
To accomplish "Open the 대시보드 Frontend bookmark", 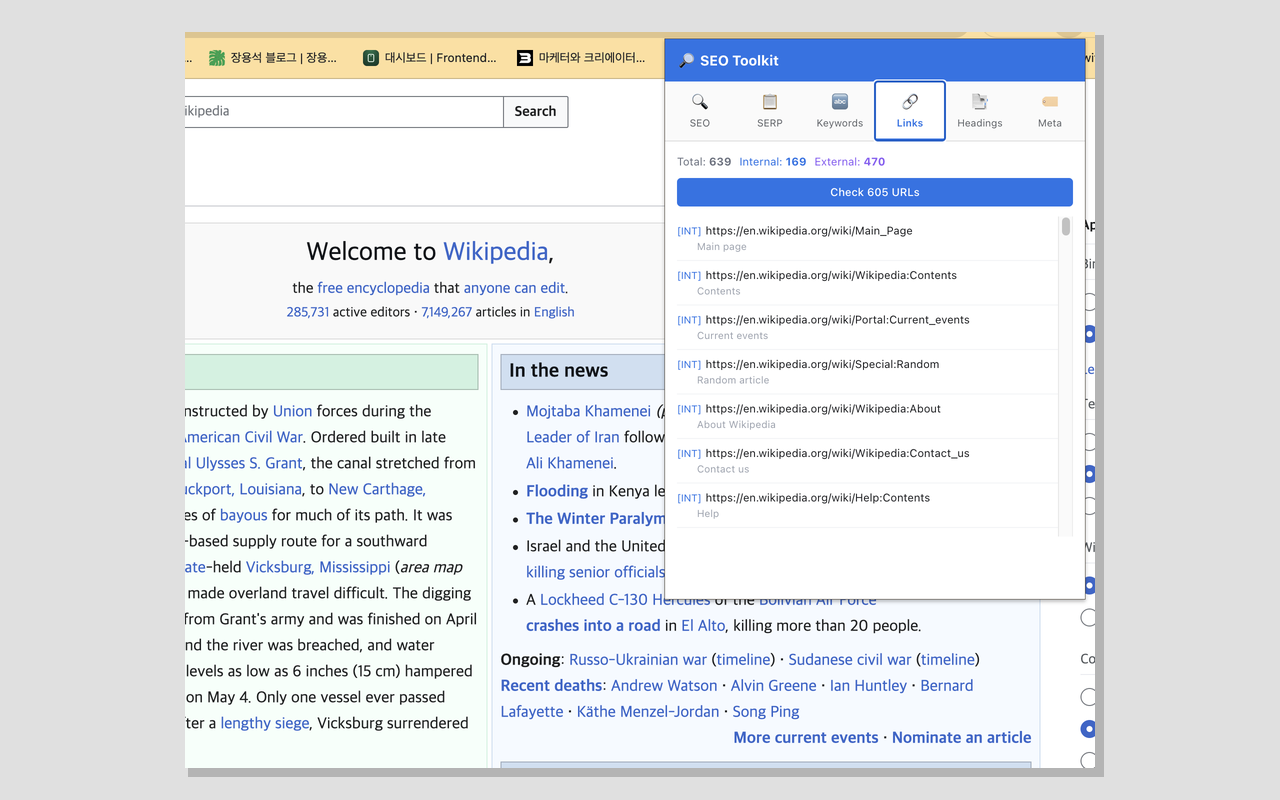I will coord(430,58).
